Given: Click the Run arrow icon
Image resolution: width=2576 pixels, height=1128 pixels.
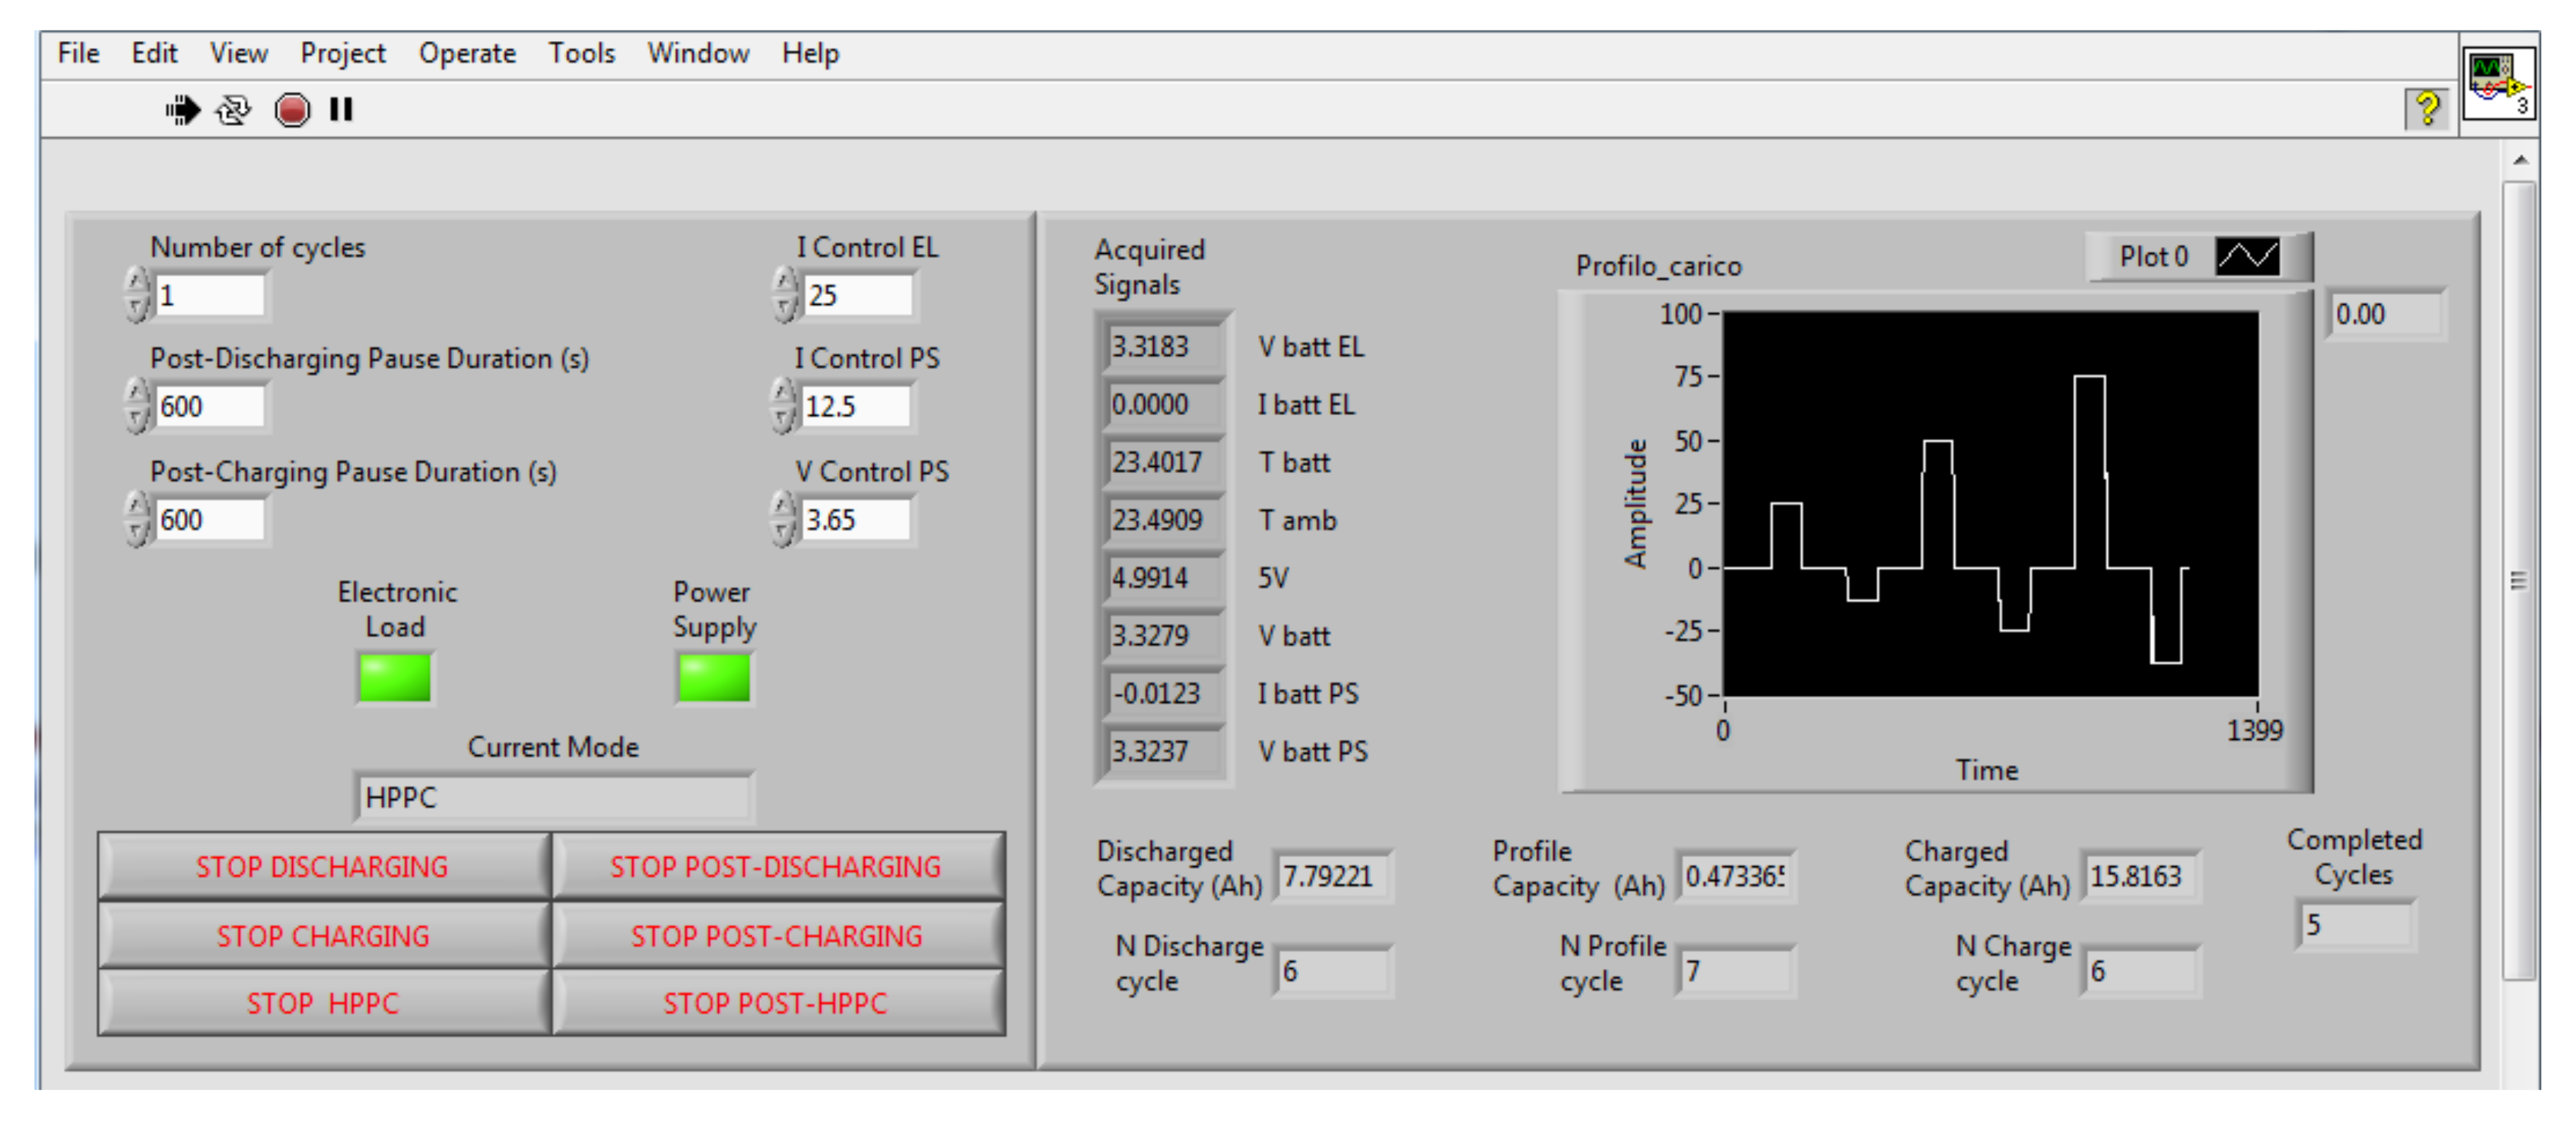Looking at the screenshot, I should point(182,109).
